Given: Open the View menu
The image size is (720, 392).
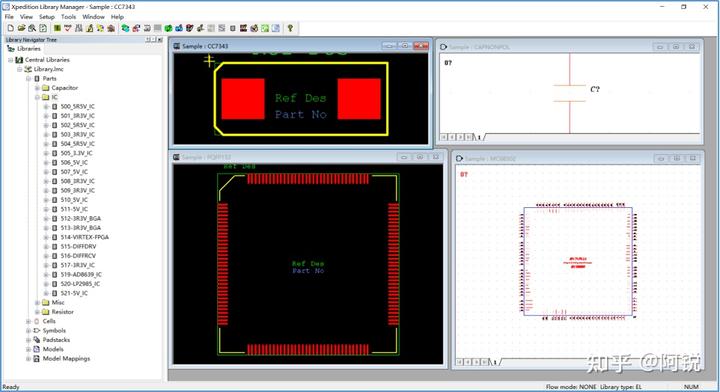Looking at the screenshot, I should (x=26, y=17).
